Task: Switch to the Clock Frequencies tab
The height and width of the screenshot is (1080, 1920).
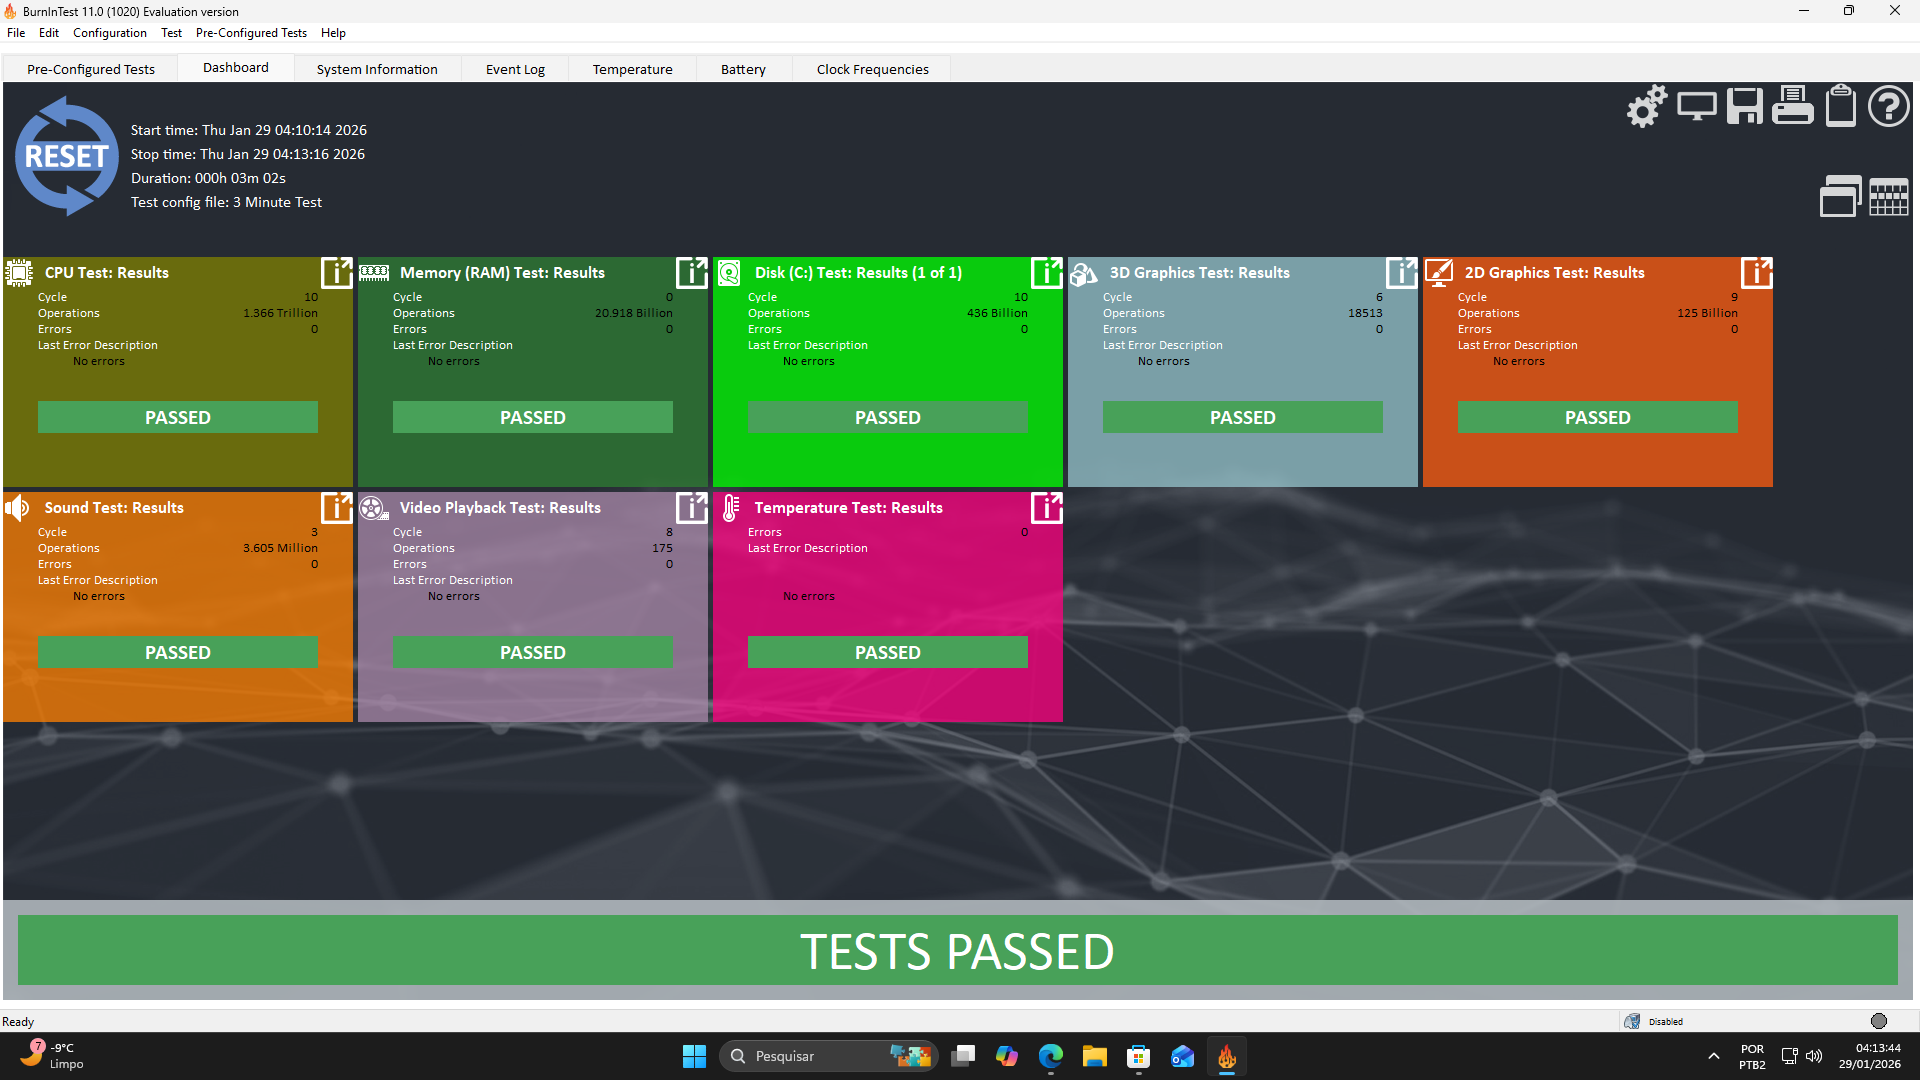Action: [x=872, y=69]
